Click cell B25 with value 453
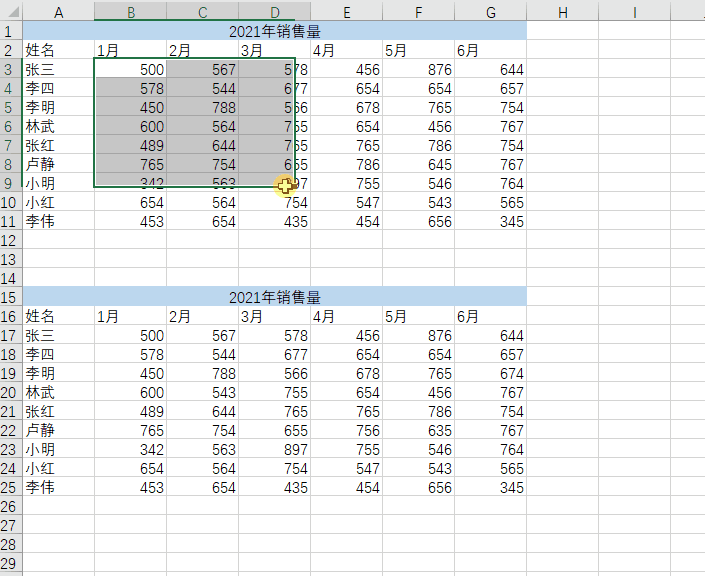This screenshot has width=705, height=576. point(130,487)
